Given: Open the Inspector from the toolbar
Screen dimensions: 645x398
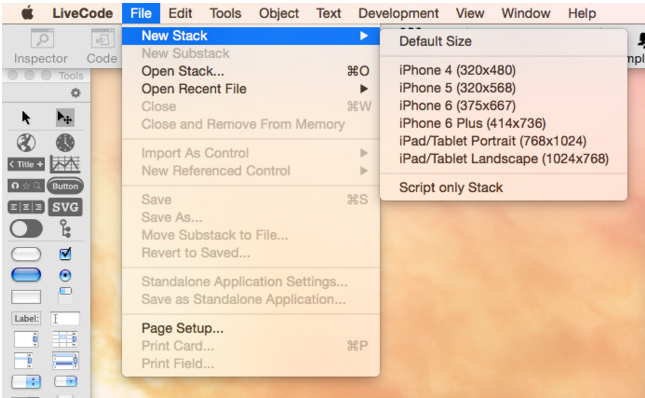Looking at the screenshot, I should point(41,47).
